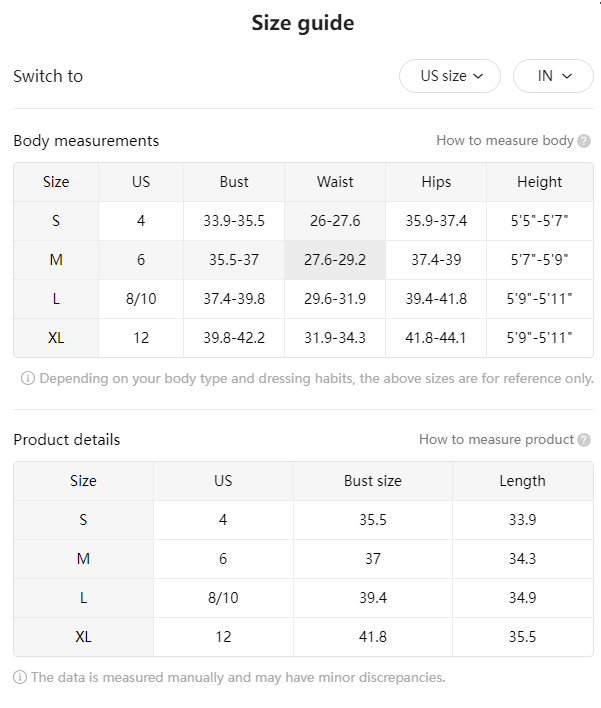Click the question mark icon beside How to measure body
The height and width of the screenshot is (708, 601).
(584, 141)
